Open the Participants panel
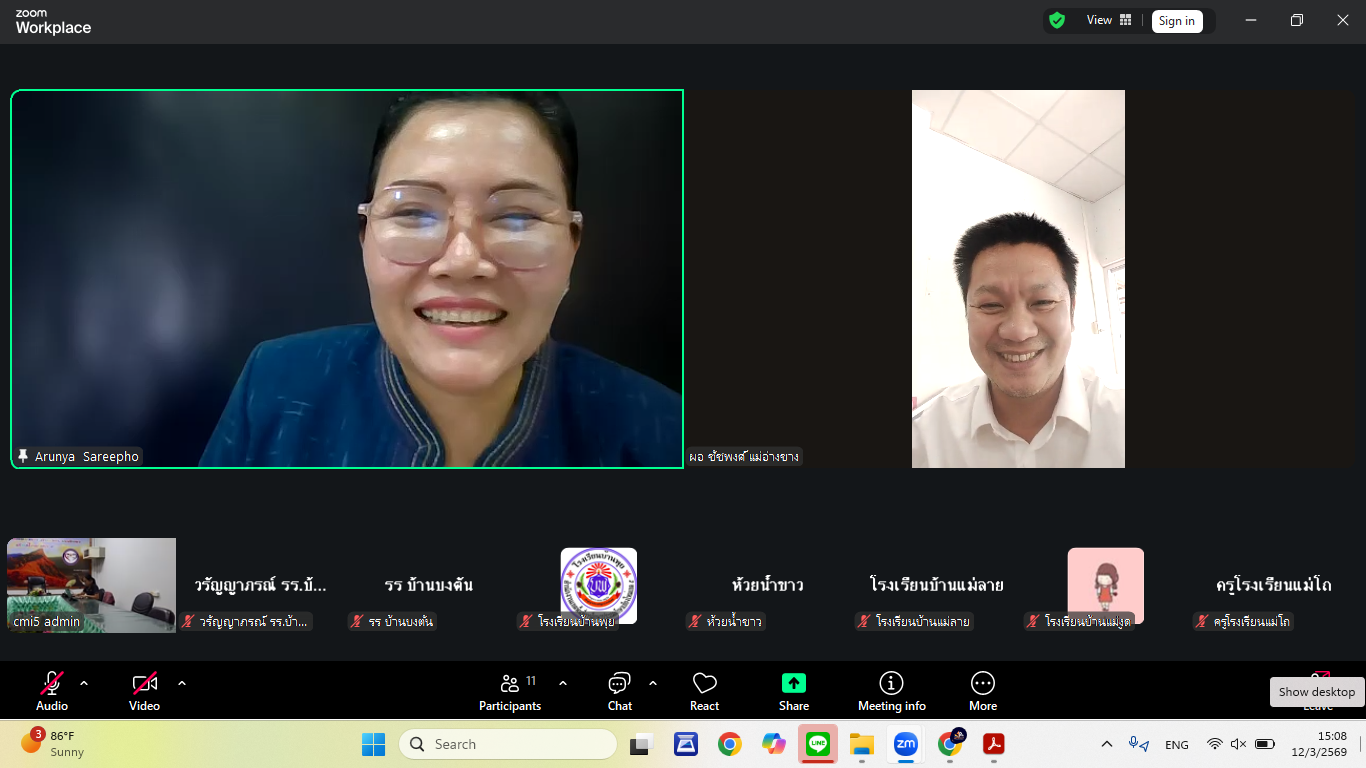Image resolution: width=1366 pixels, height=768 pixels. [510, 691]
